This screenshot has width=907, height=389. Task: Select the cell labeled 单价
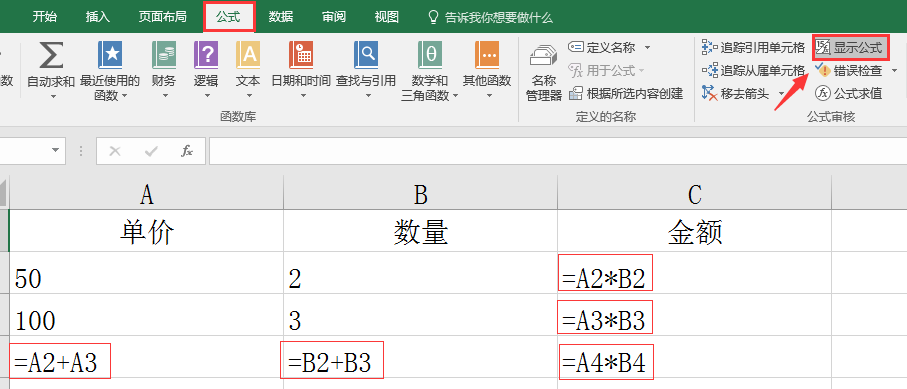146,230
